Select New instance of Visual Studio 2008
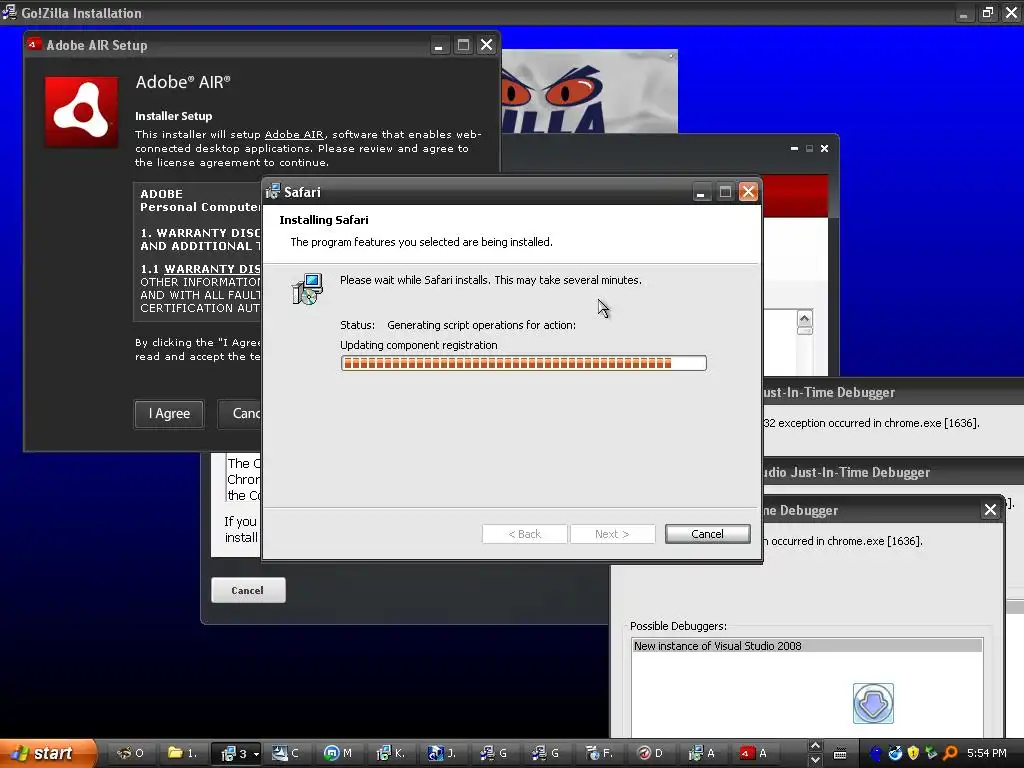This screenshot has height=768, width=1024. point(807,645)
